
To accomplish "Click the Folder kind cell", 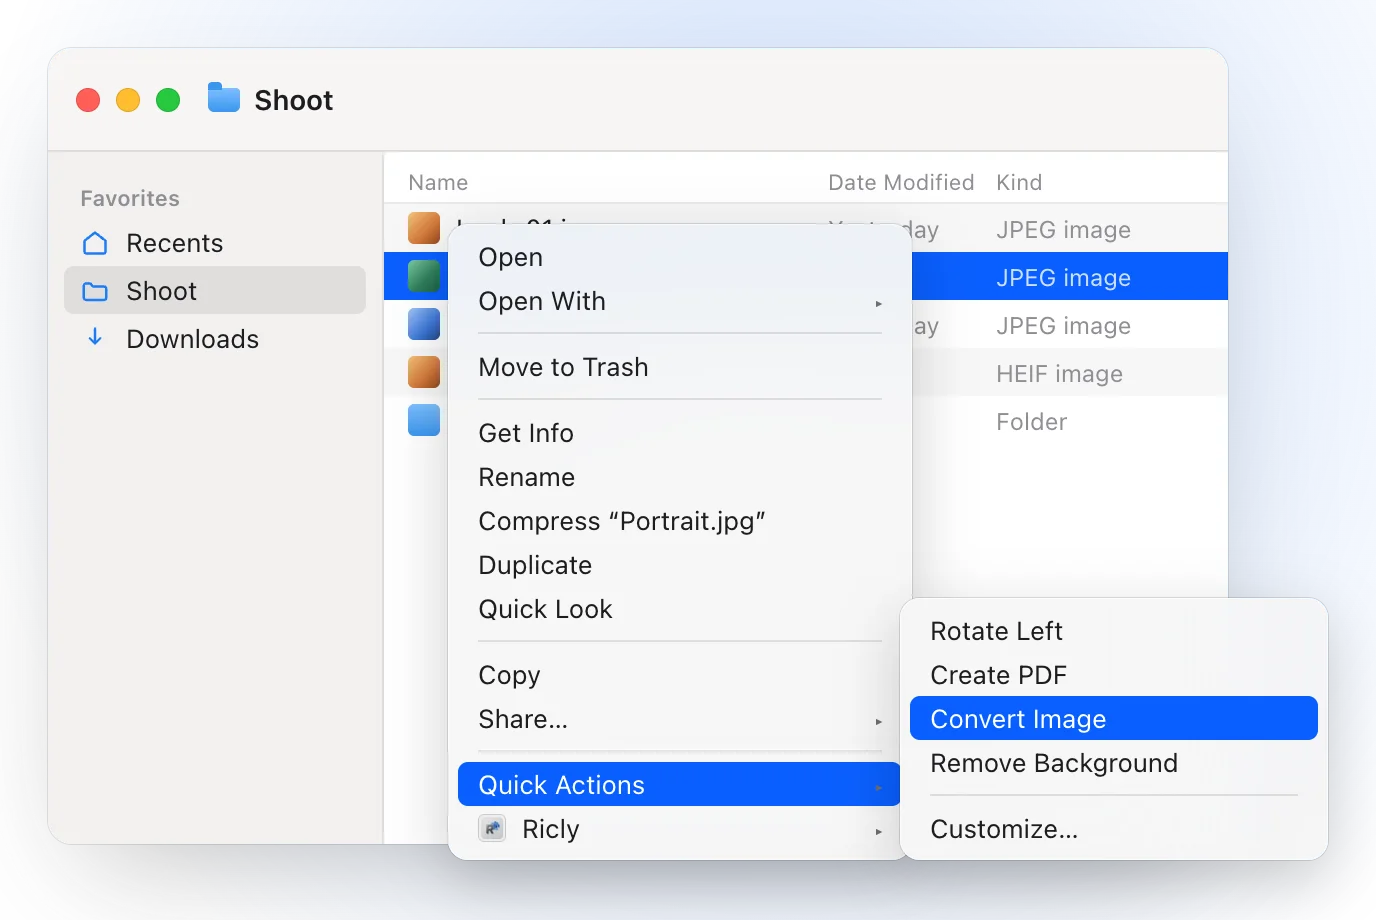I will [1031, 422].
